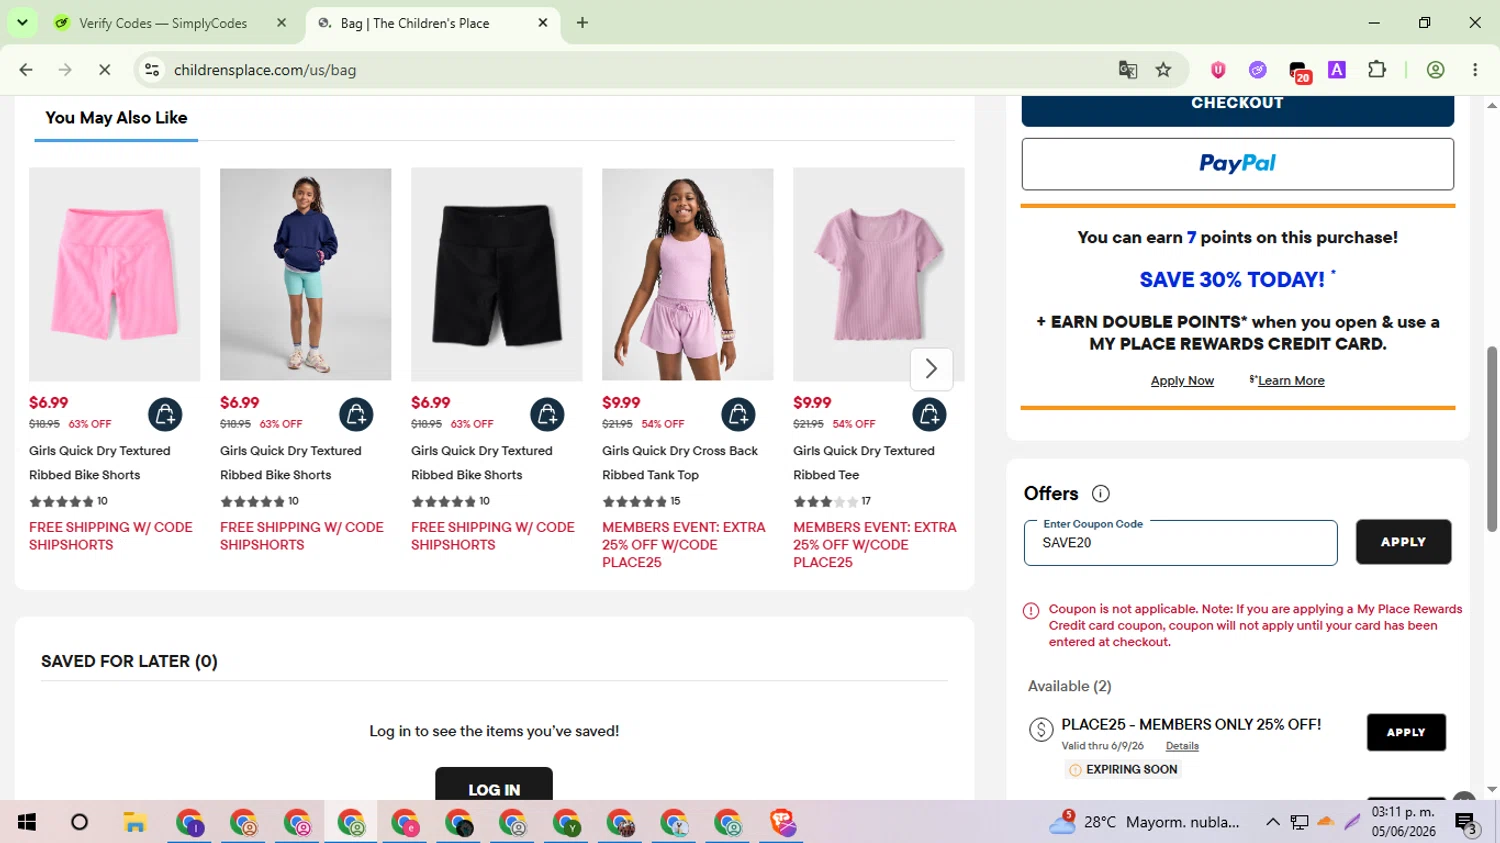Click the page vertical scrollbar
Image resolution: width=1500 pixels, height=843 pixels.
coord(1492,440)
